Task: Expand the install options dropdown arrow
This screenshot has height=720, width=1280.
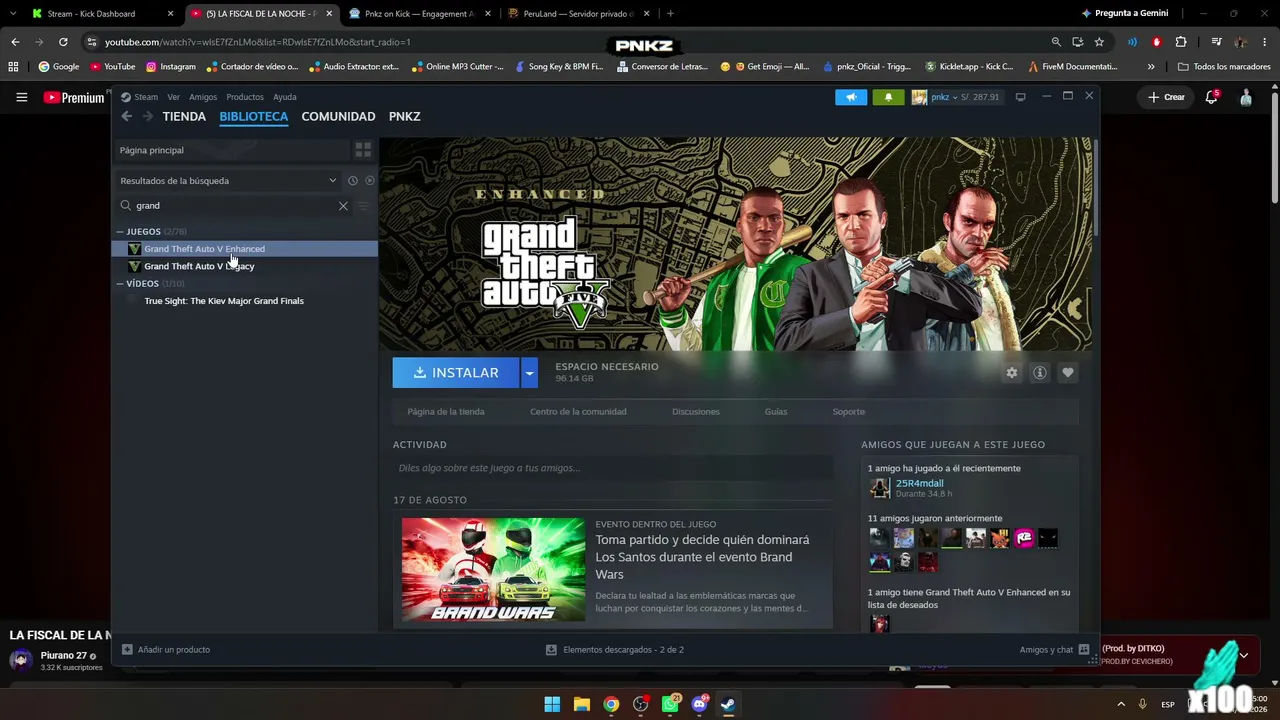Action: coord(529,373)
